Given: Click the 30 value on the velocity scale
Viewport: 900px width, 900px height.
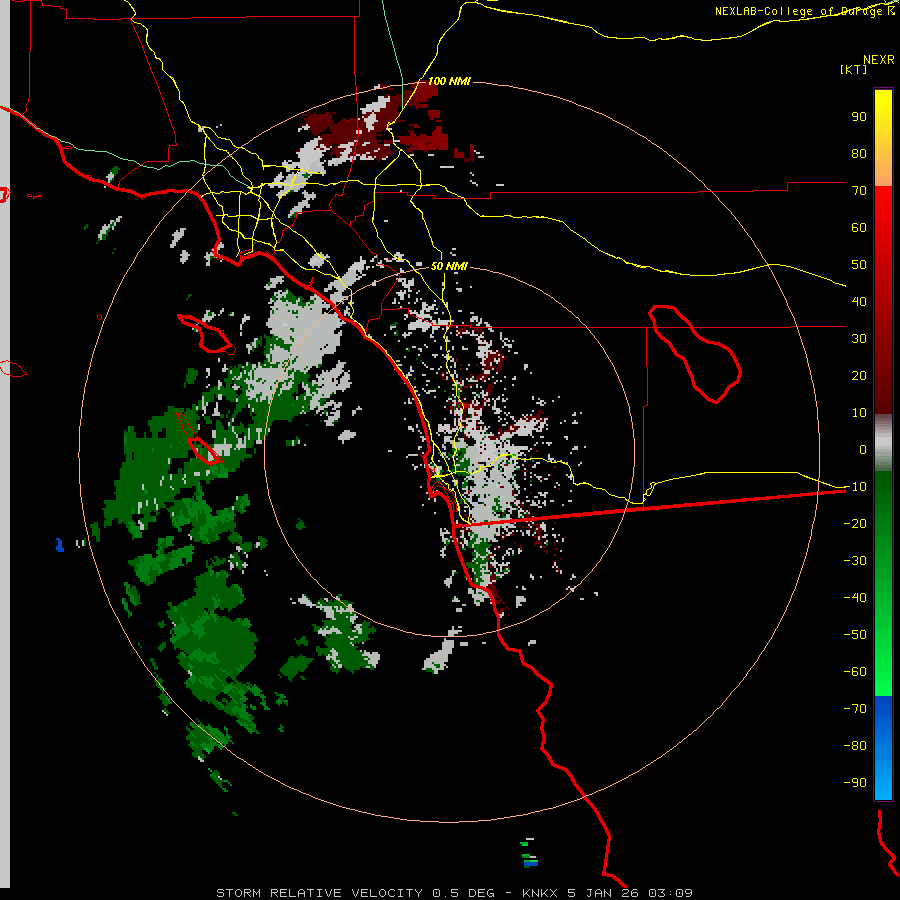Looking at the screenshot, I should pyautogui.click(x=859, y=339).
